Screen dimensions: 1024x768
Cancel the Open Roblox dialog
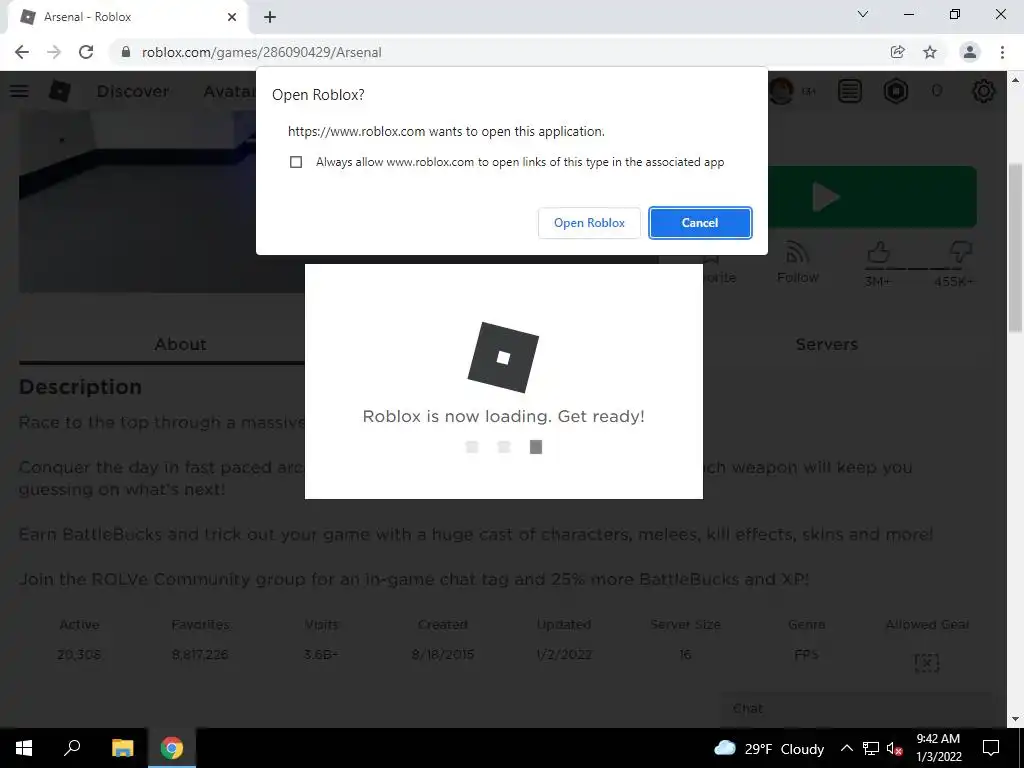(x=700, y=223)
